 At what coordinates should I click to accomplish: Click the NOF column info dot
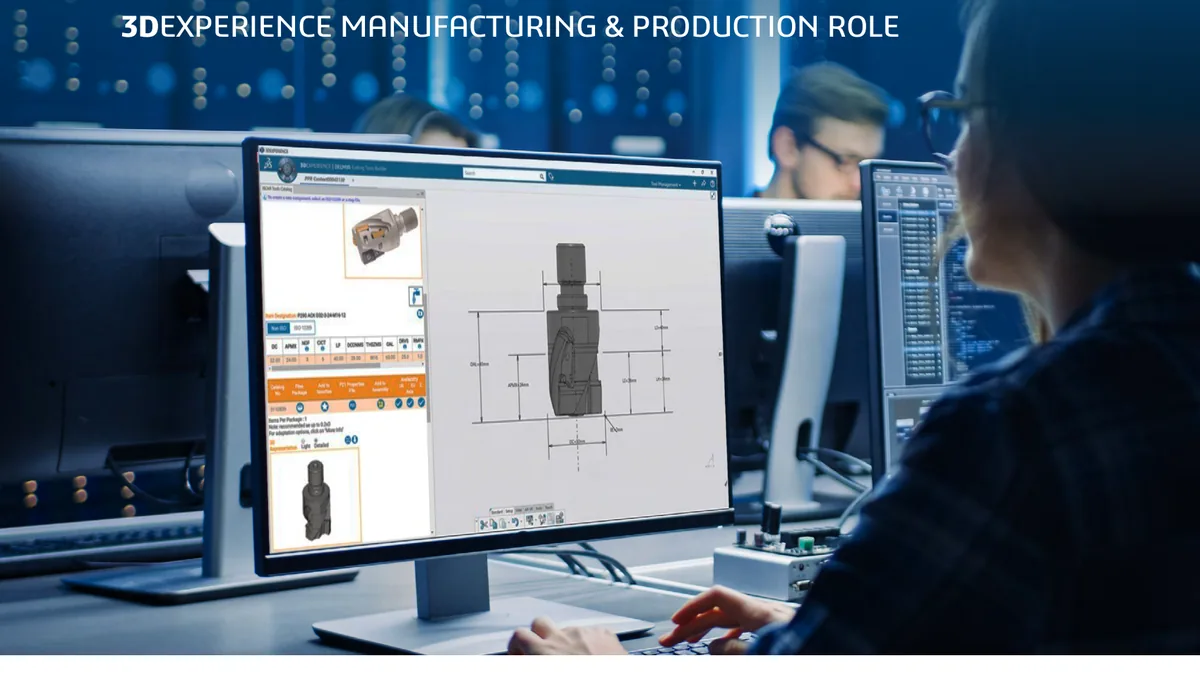pyautogui.click(x=306, y=349)
